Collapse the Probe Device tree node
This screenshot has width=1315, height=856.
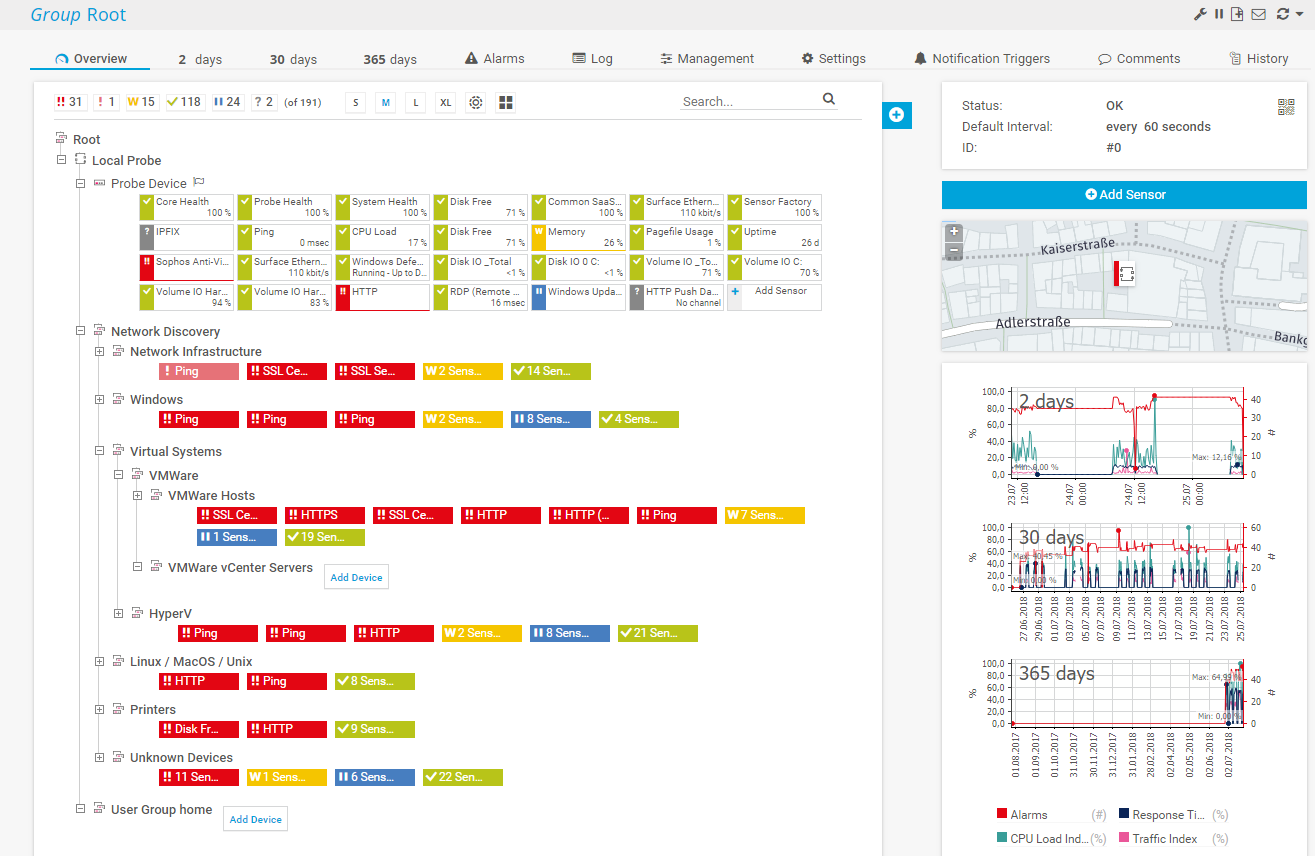(x=81, y=184)
